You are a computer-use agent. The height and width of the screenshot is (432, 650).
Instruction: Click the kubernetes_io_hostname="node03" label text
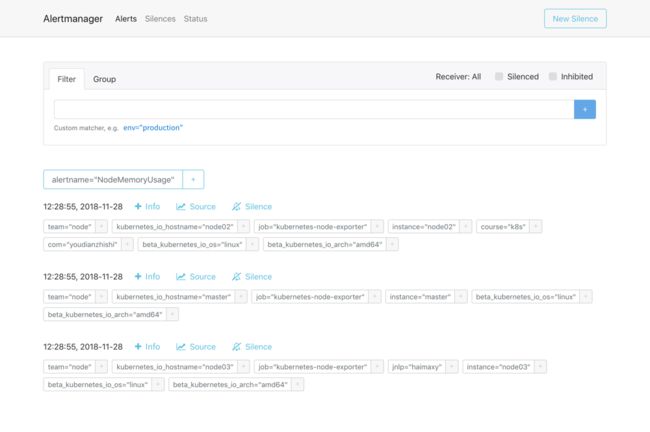(175, 367)
